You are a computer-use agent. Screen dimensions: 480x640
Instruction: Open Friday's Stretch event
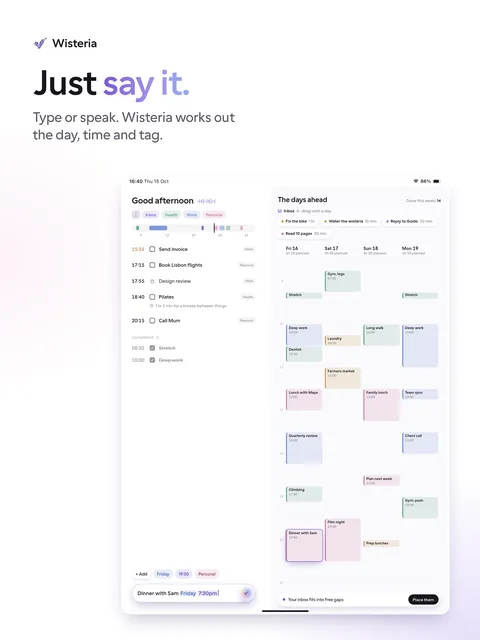pos(304,295)
